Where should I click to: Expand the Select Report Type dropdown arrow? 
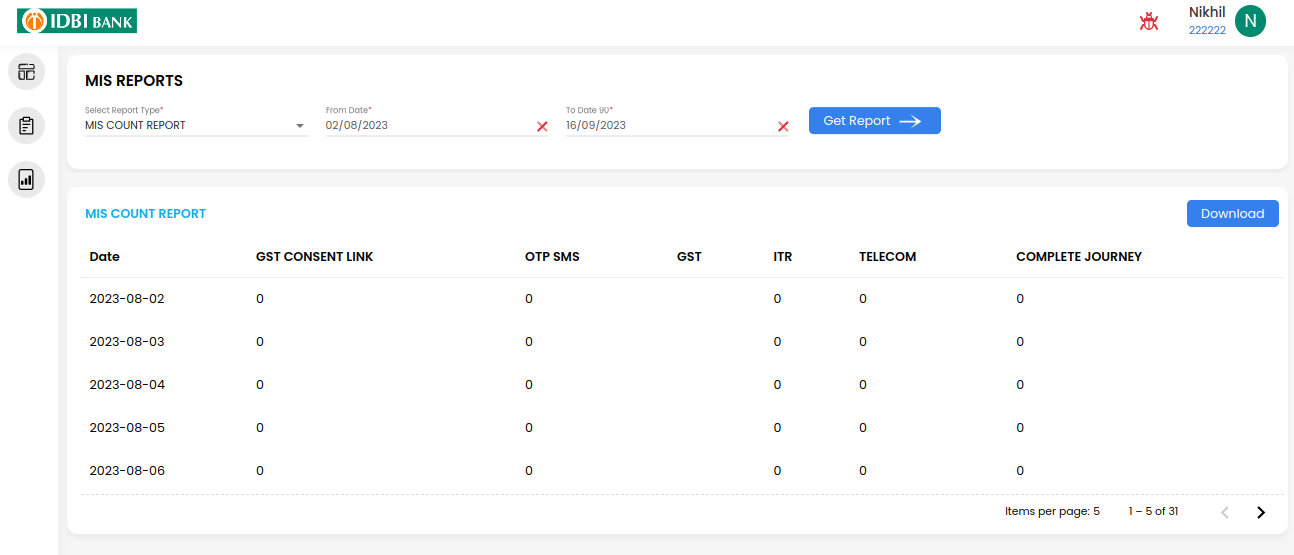tap(300, 126)
